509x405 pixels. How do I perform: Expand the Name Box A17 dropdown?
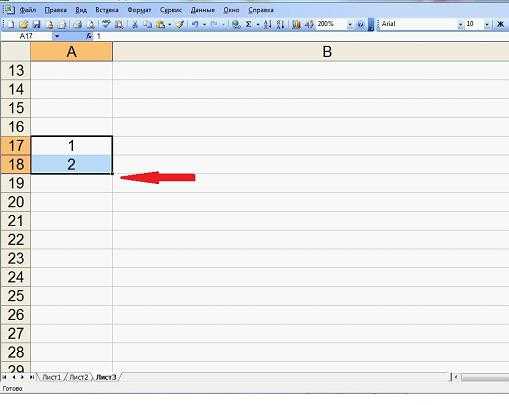pyautogui.click(x=57, y=36)
